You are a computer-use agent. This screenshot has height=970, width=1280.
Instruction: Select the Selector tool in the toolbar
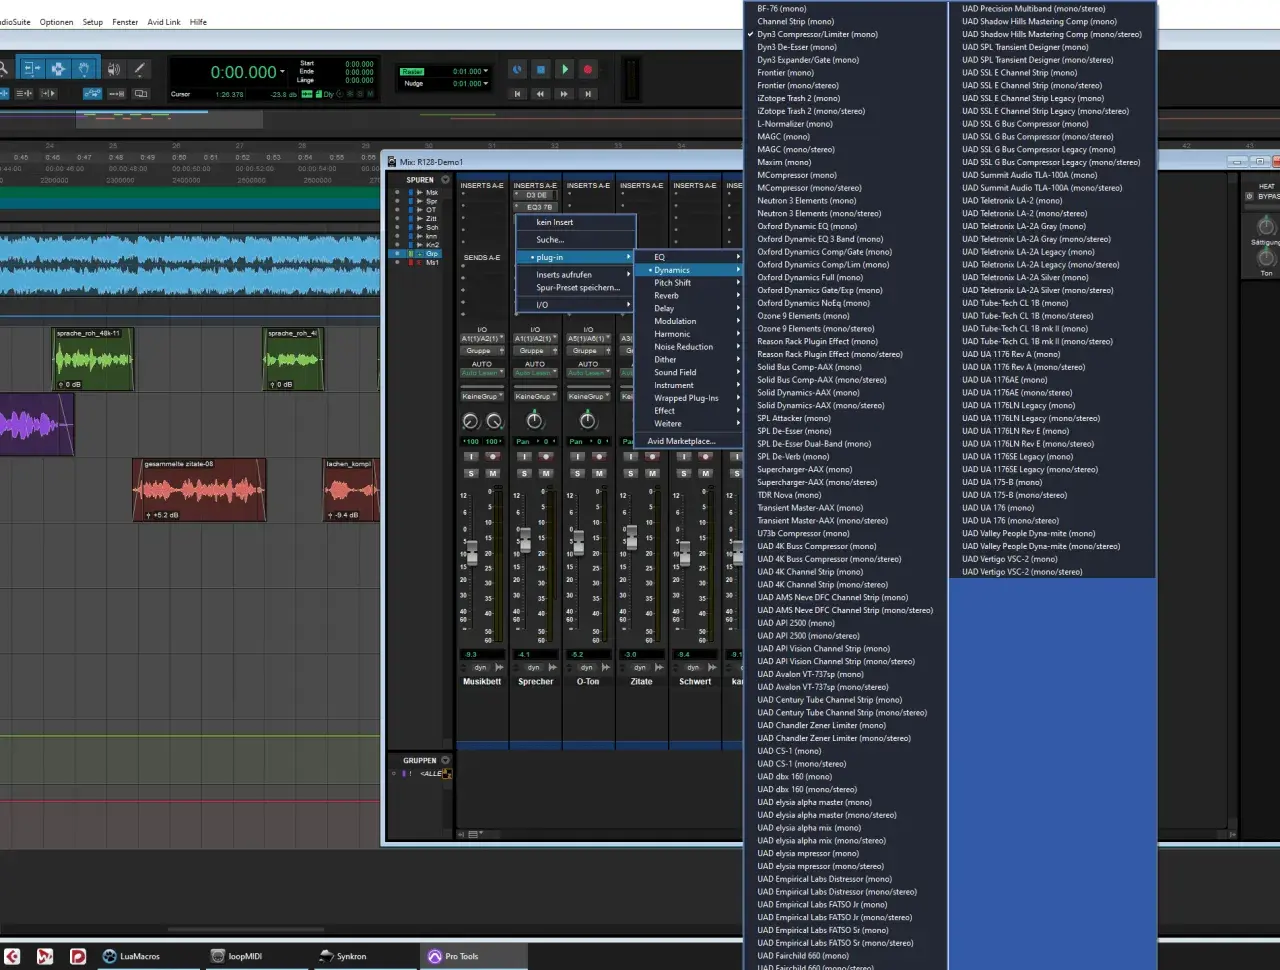point(58,69)
